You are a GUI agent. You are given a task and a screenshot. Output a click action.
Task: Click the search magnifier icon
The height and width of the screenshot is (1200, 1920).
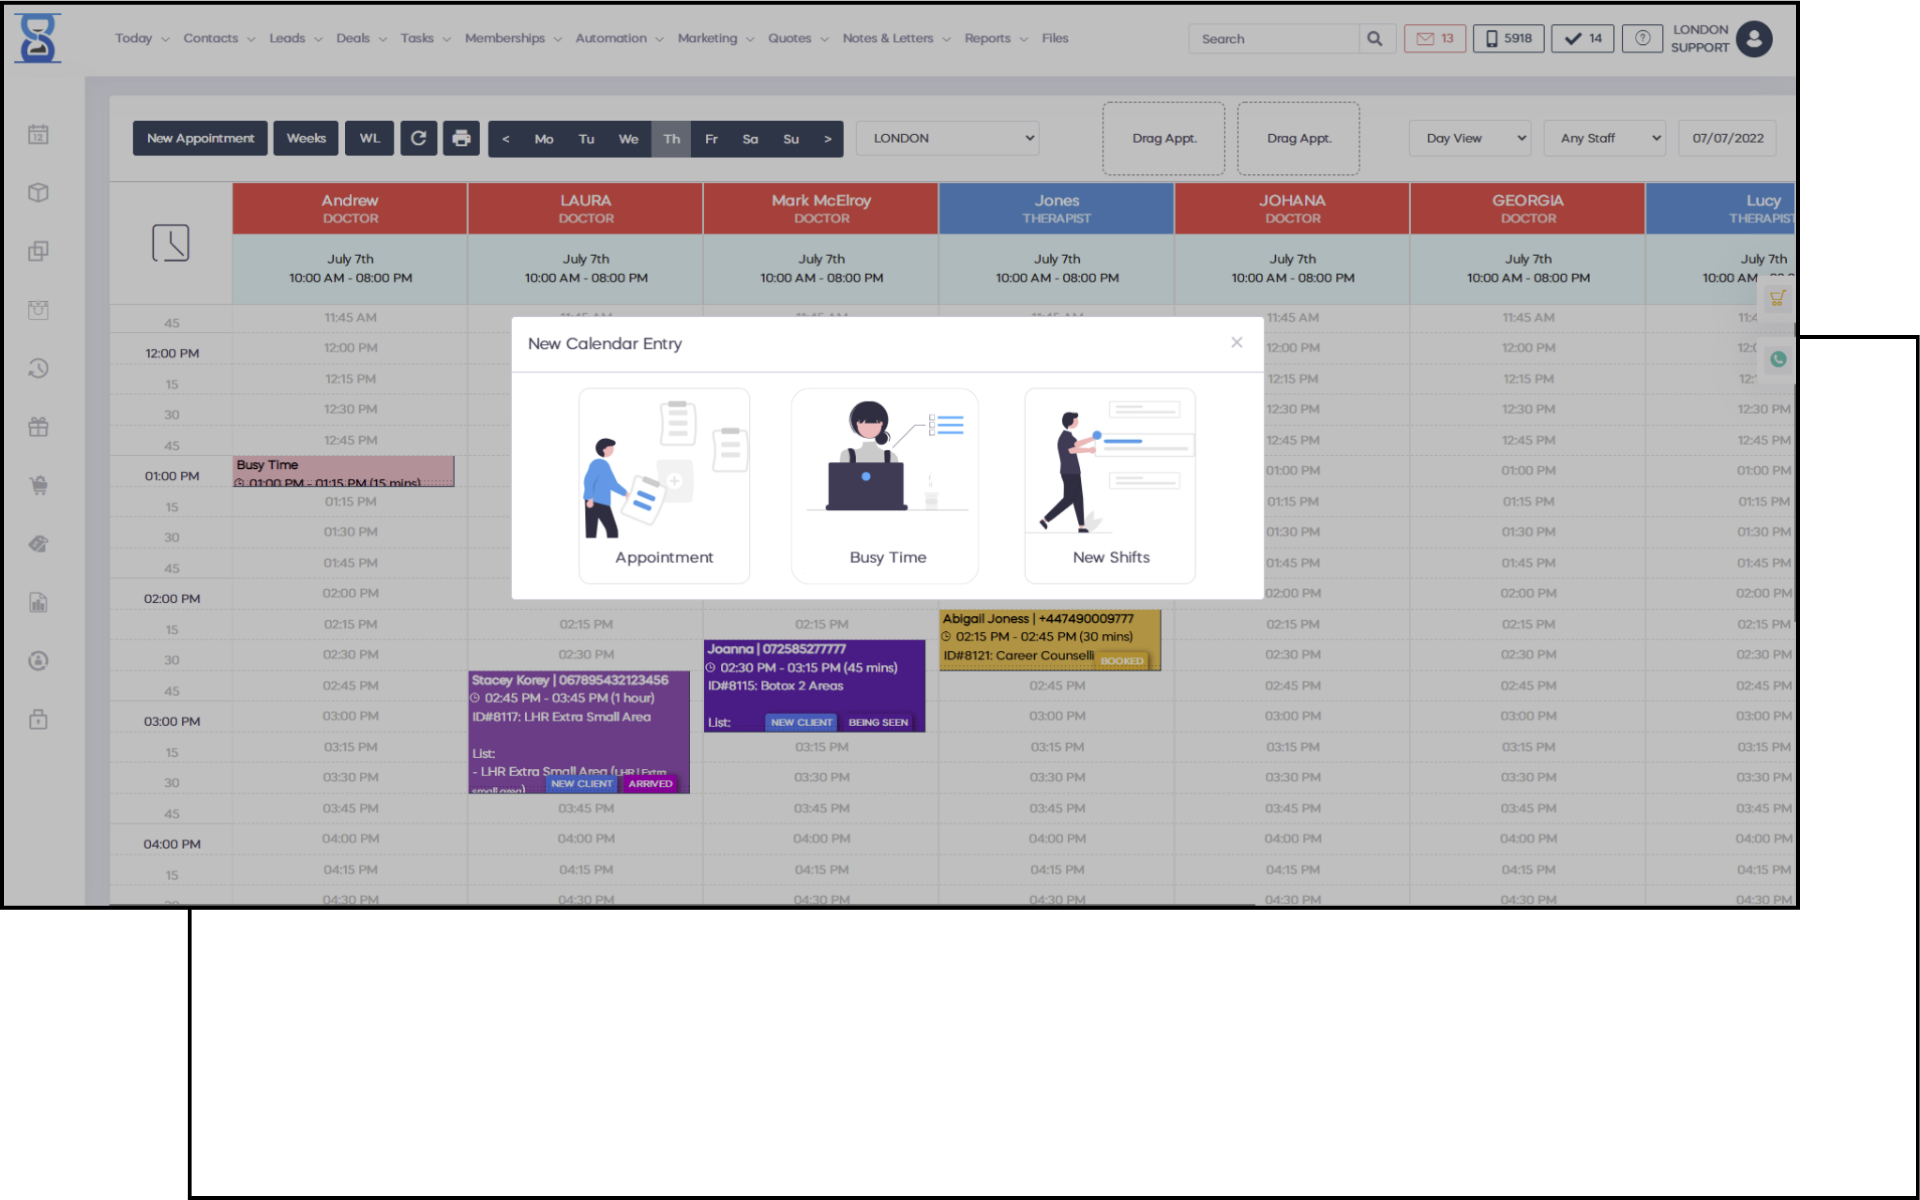(1375, 39)
